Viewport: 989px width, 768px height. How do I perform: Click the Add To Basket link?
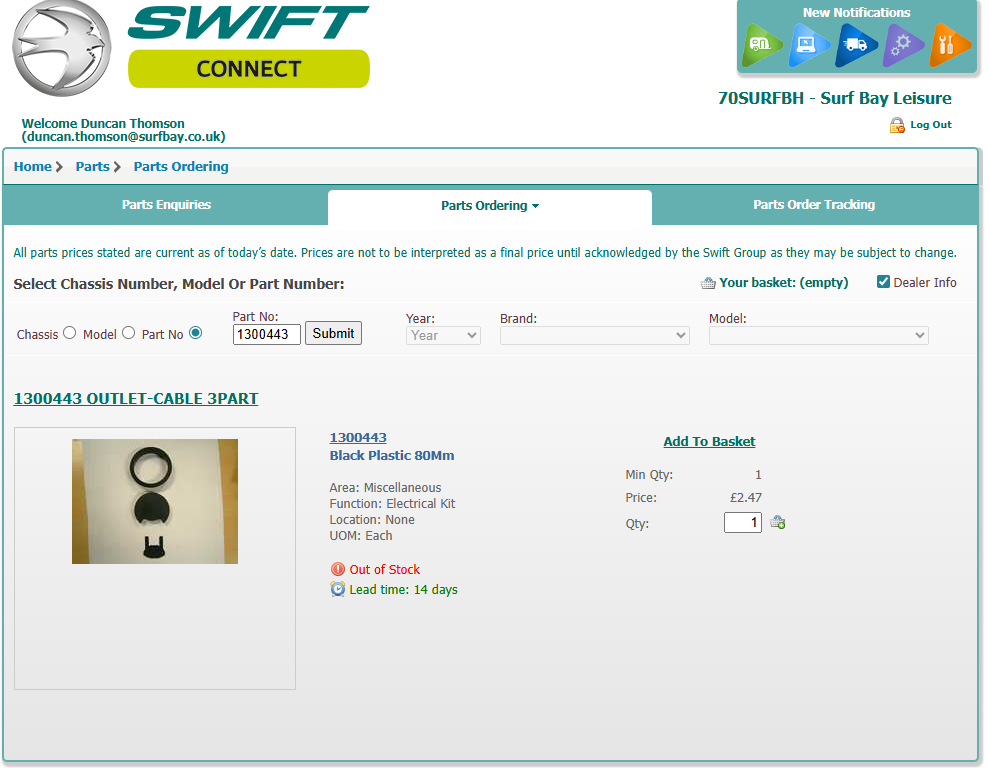pos(709,441)
